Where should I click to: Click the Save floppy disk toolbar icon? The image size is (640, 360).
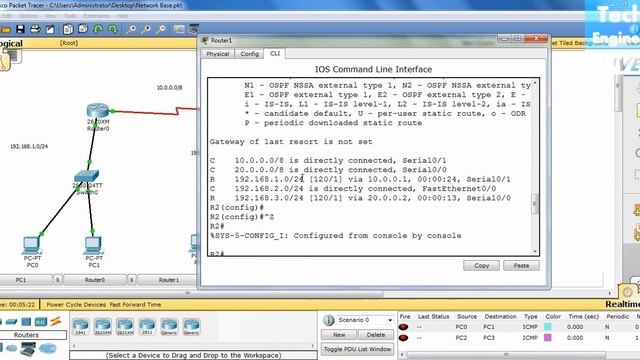click(x=20, y=29)
